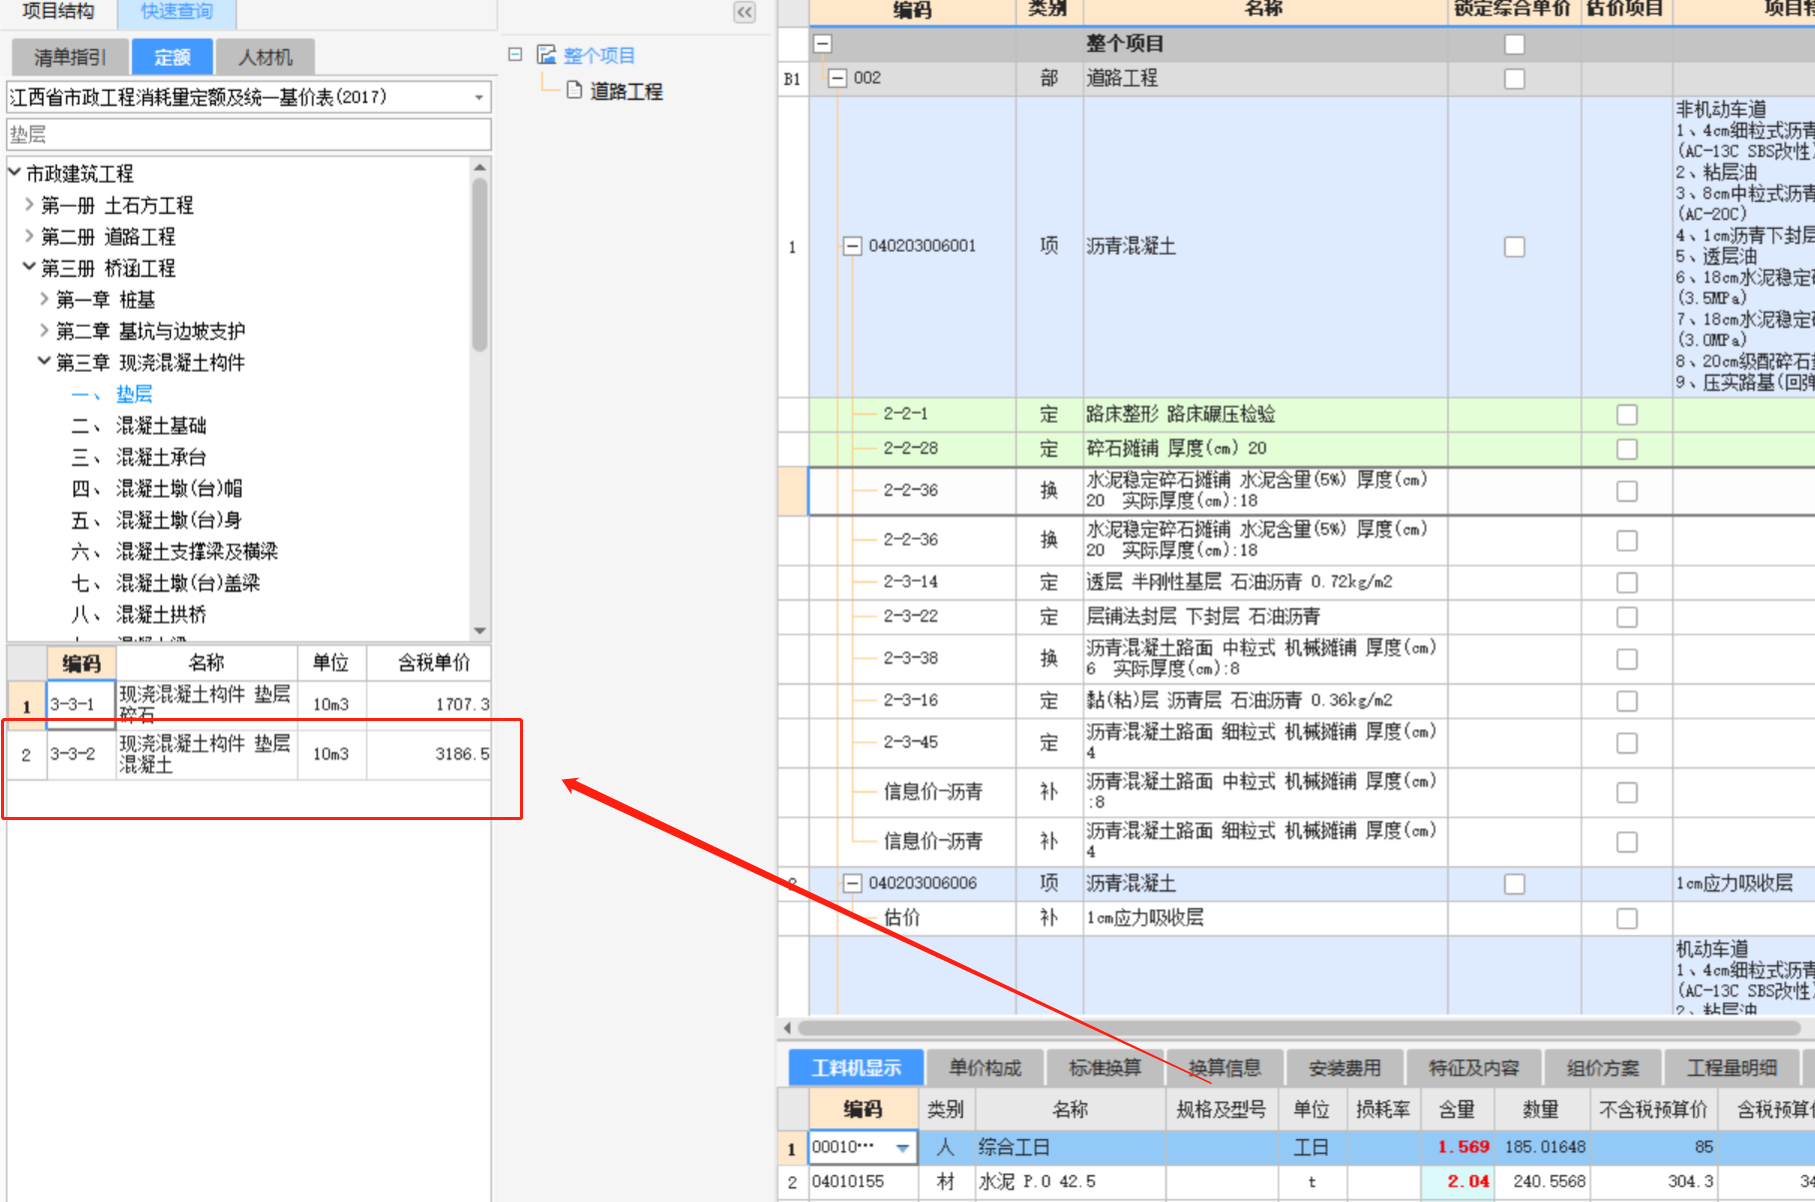Select the 工料机显示 bottom tab
Viewport: 1815px width, 1202px height.
pos(856,1068)
